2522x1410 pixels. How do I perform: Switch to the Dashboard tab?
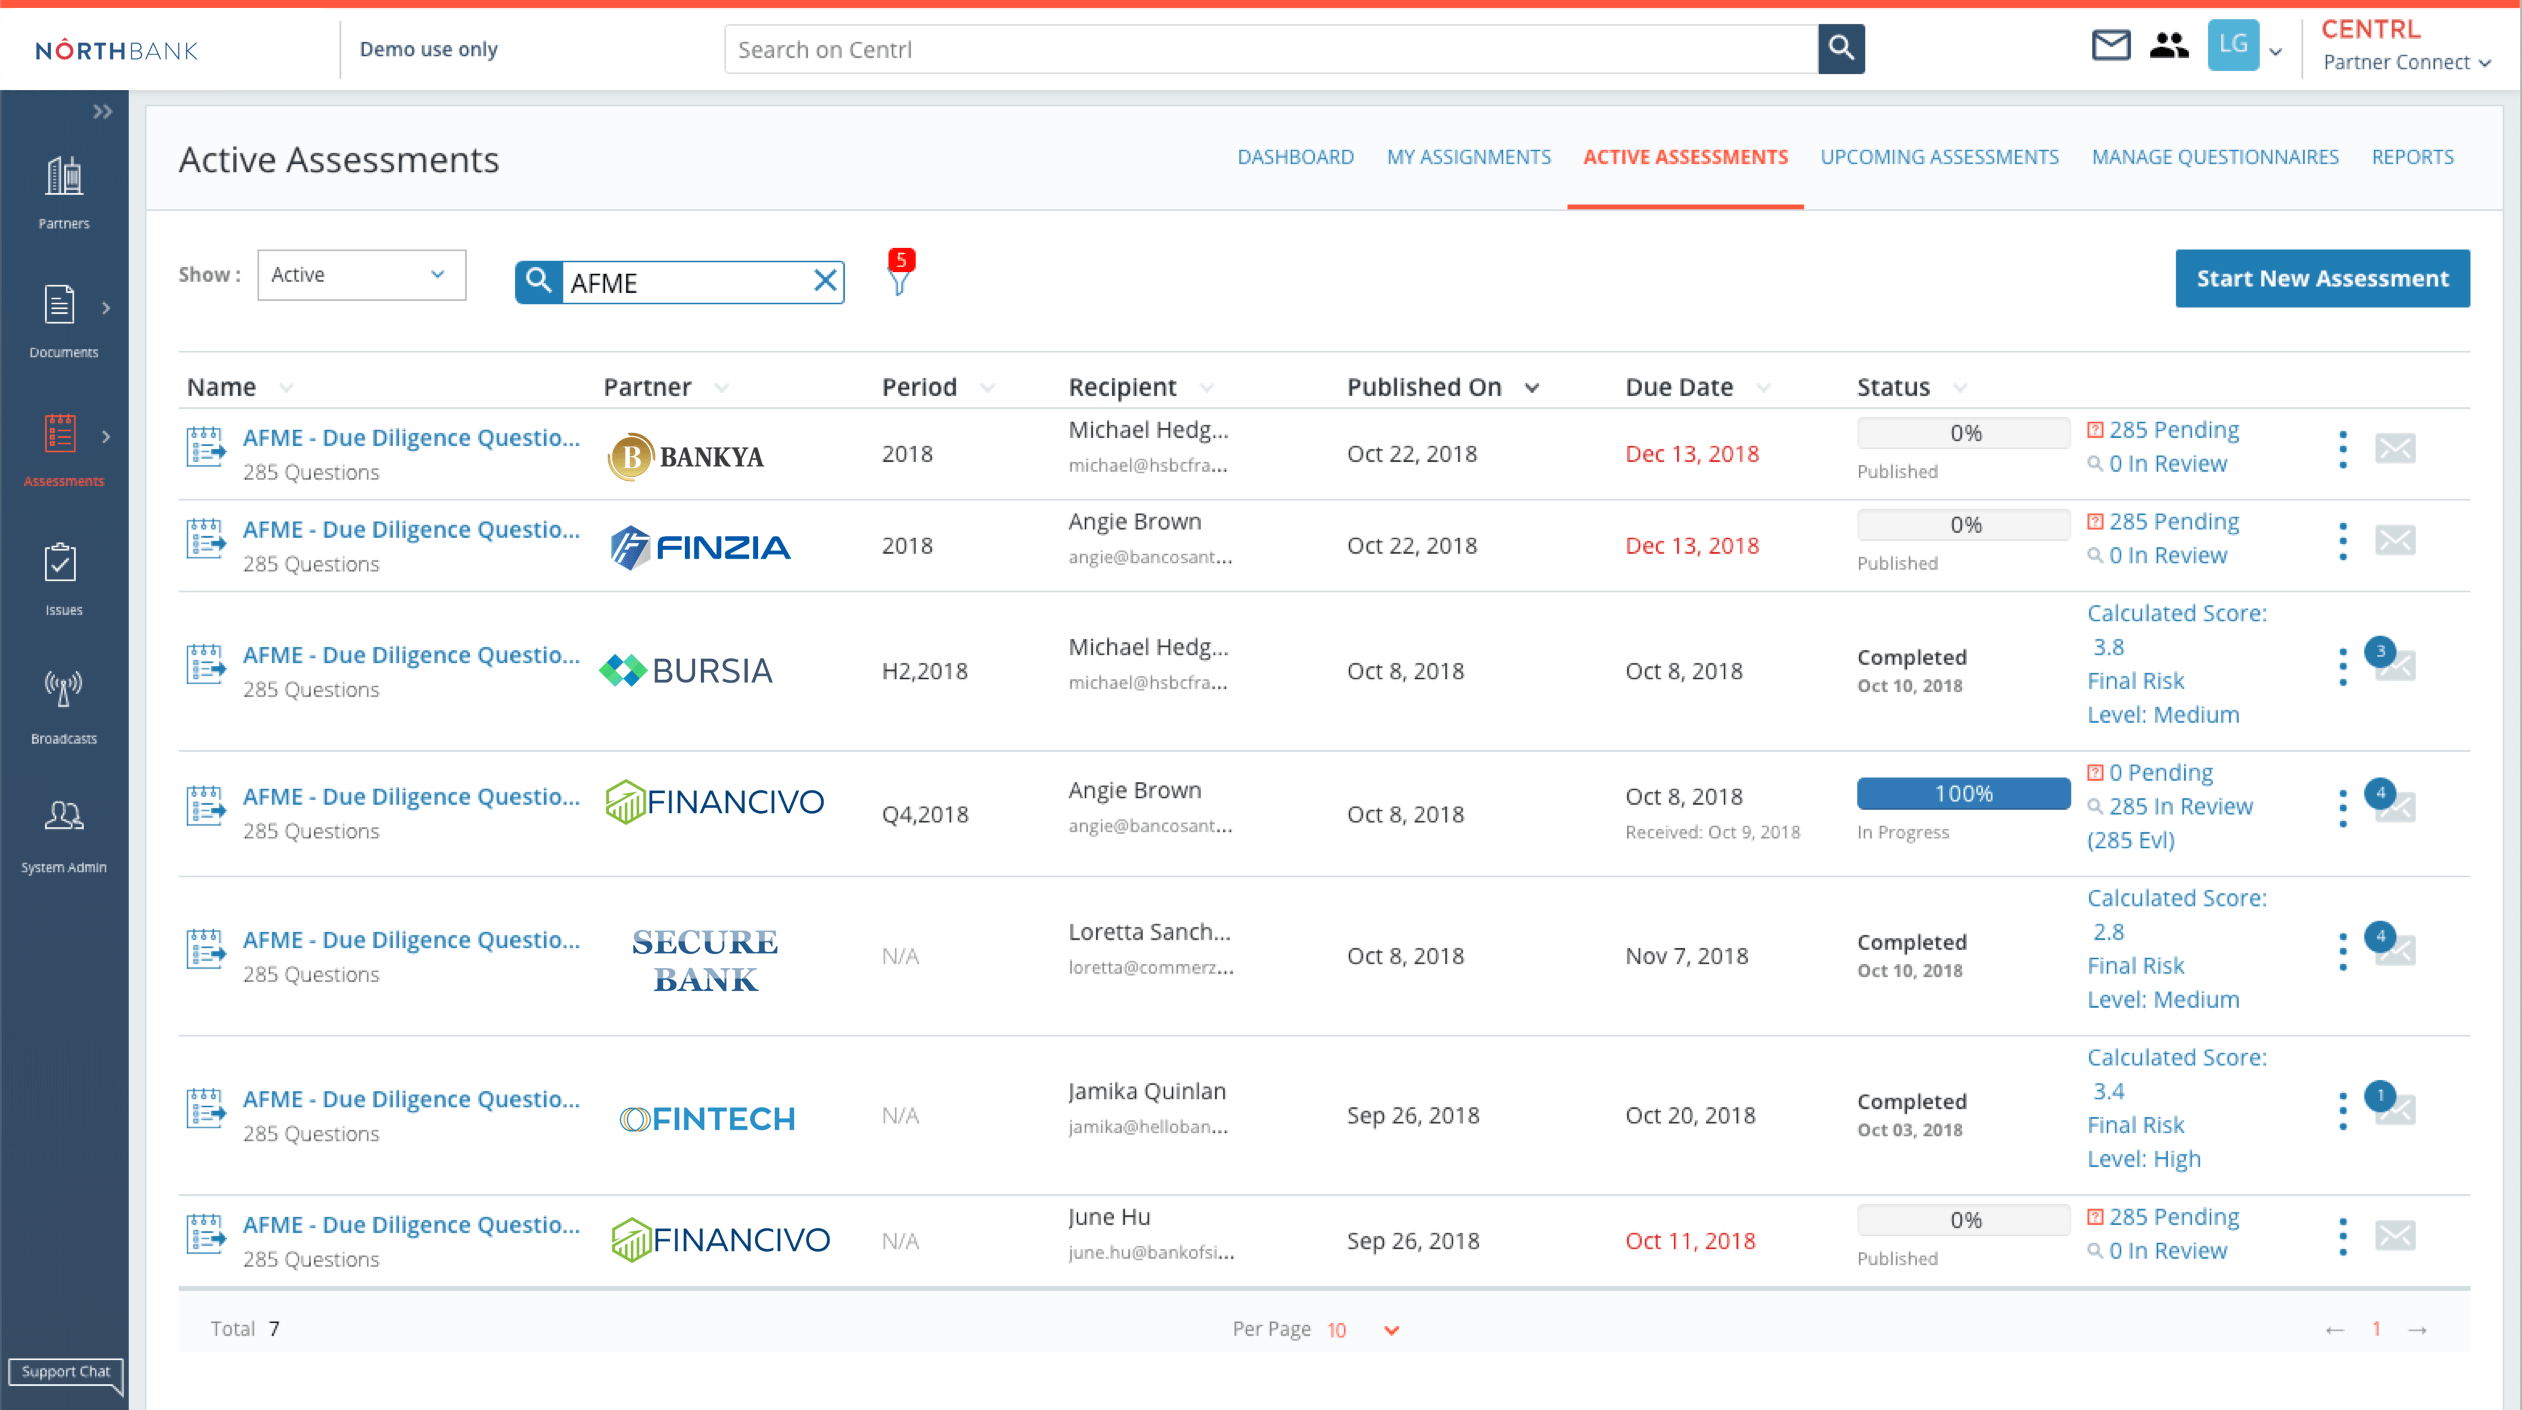pos(1295,157)
